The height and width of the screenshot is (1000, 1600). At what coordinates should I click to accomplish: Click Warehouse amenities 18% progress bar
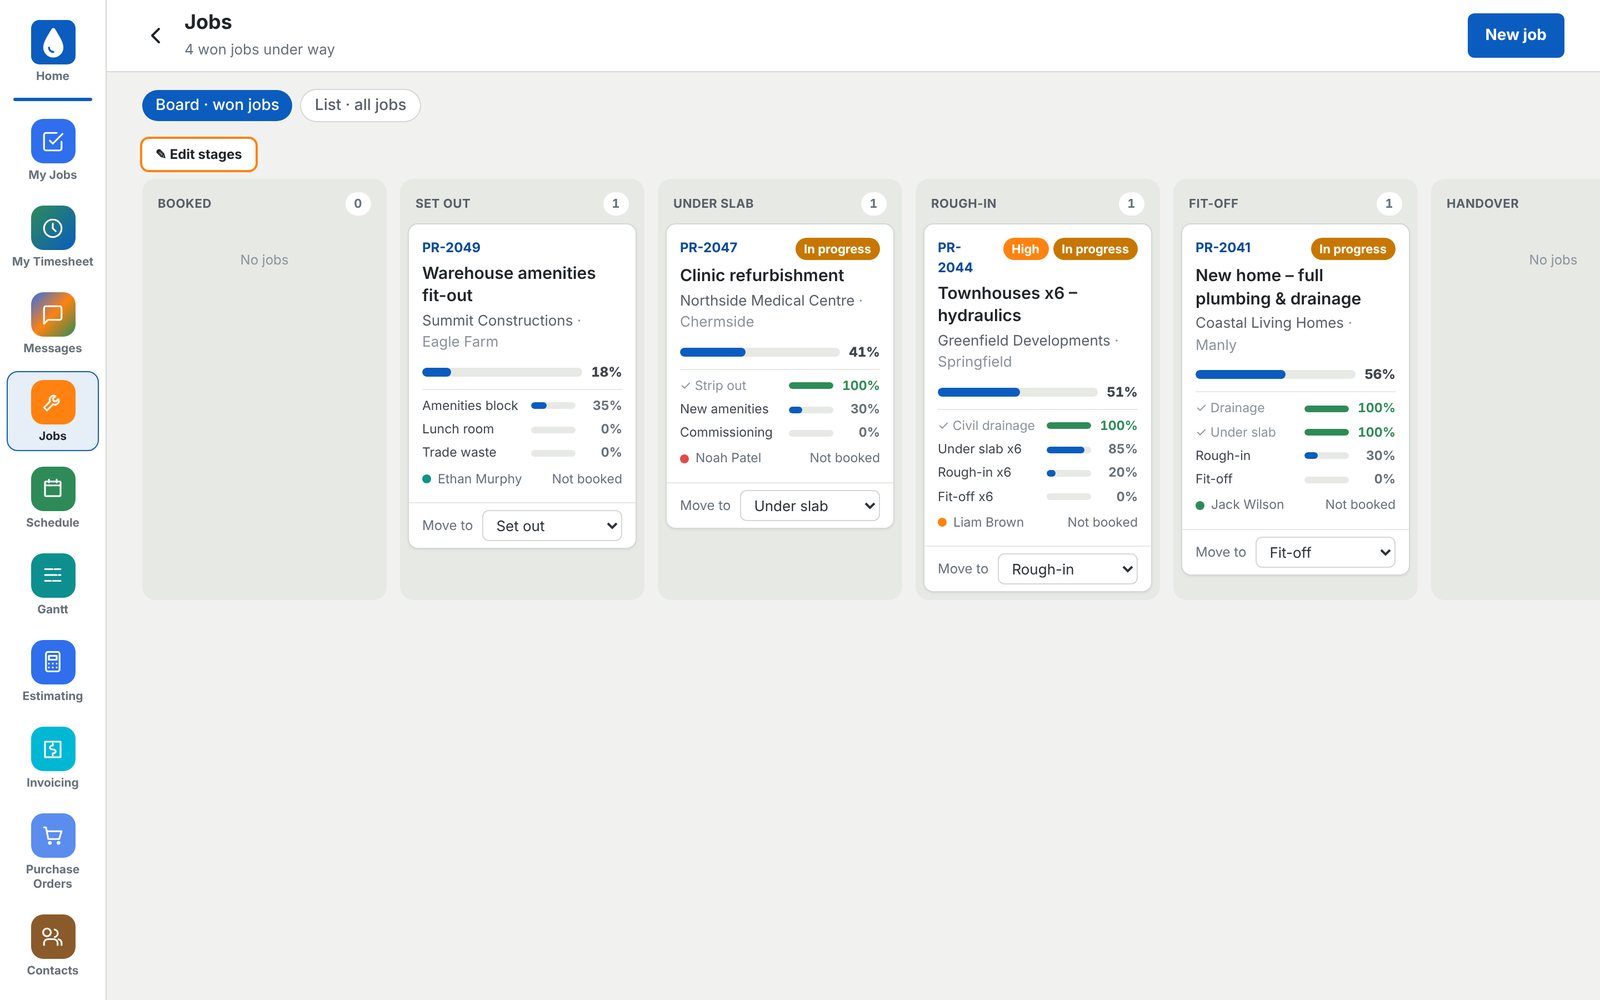502,372
